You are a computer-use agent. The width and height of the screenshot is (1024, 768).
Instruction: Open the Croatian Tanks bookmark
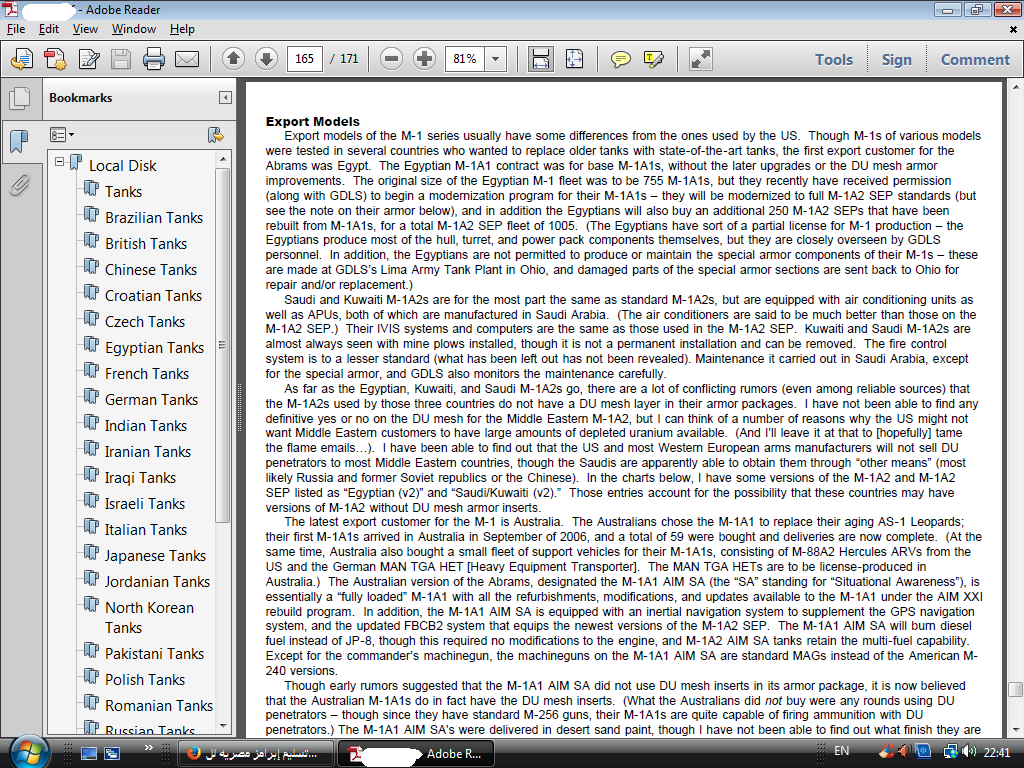(153, 296)
